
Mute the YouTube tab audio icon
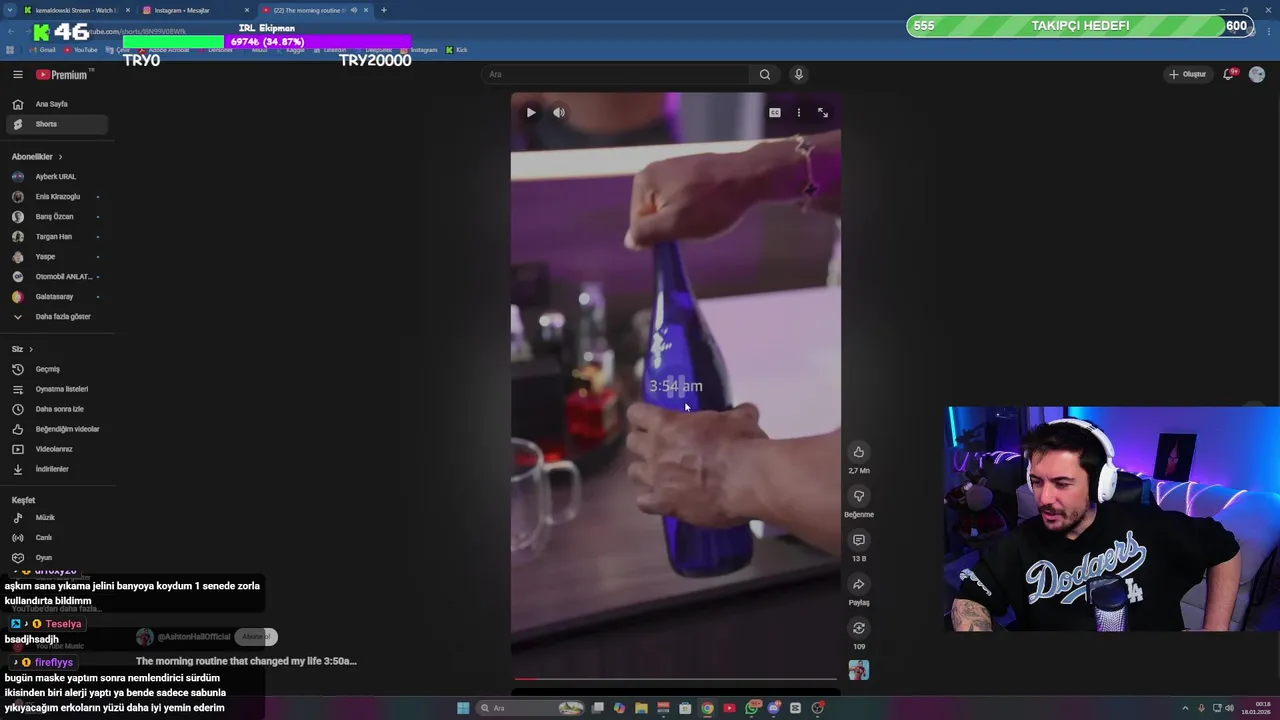click(353, 10)
